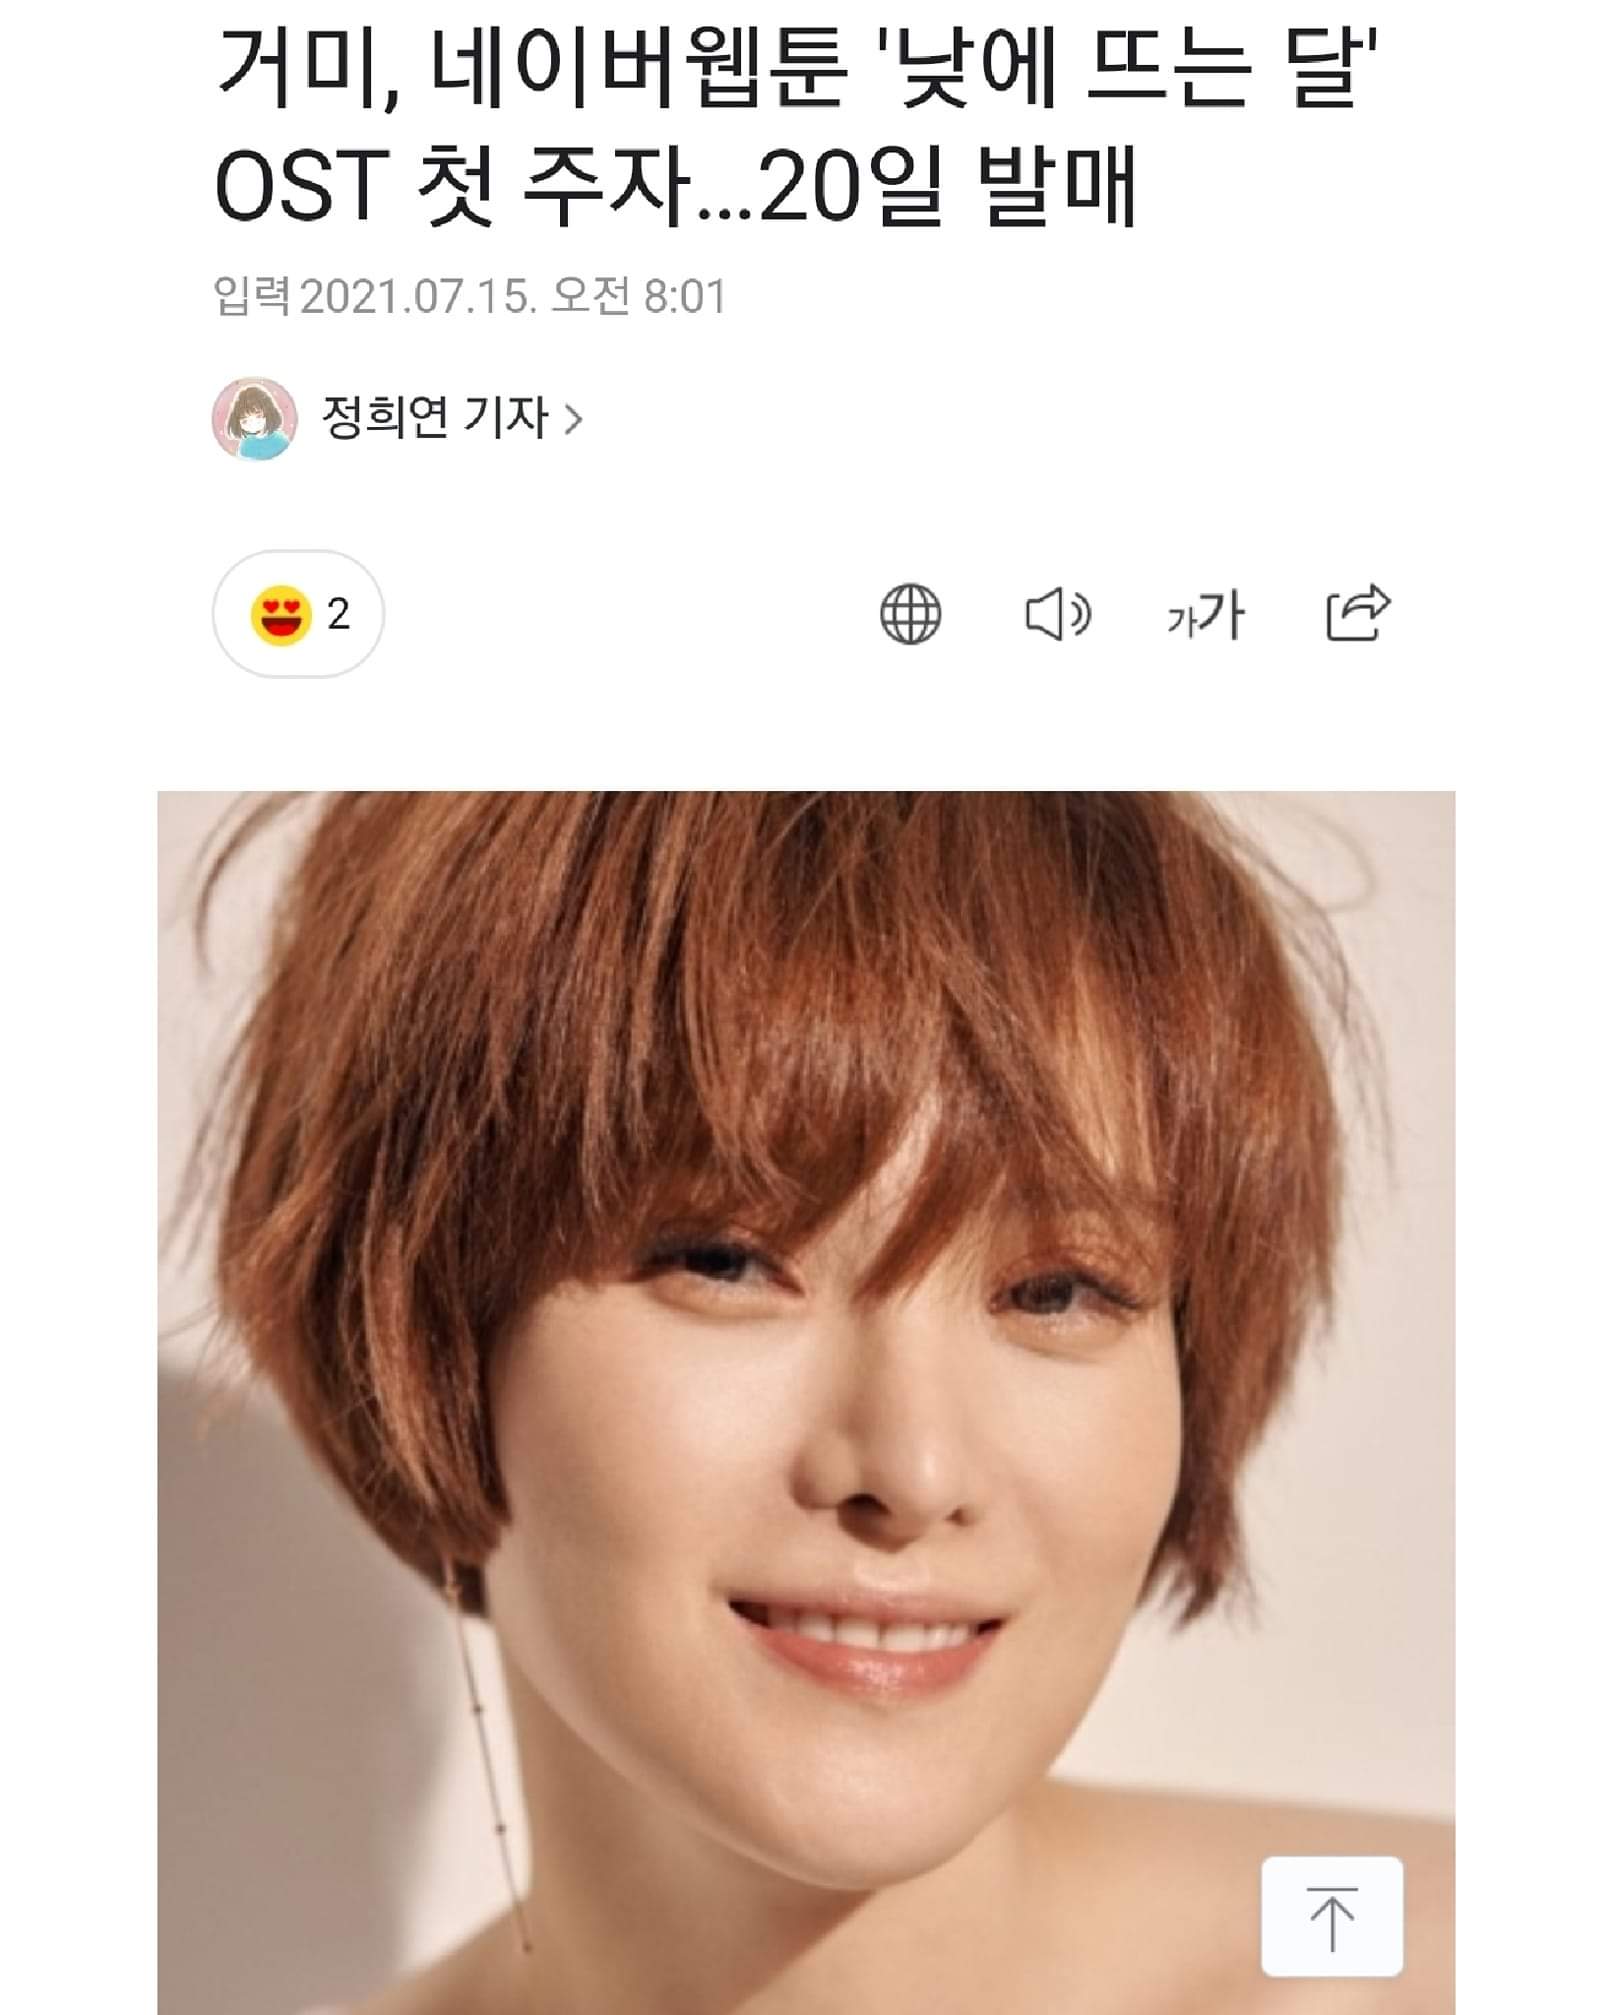Image resolution: width=1612 pixels, height=2015 pixels.
Task: Click the smaller 가 in the font control
Action: click(1180, 622)
